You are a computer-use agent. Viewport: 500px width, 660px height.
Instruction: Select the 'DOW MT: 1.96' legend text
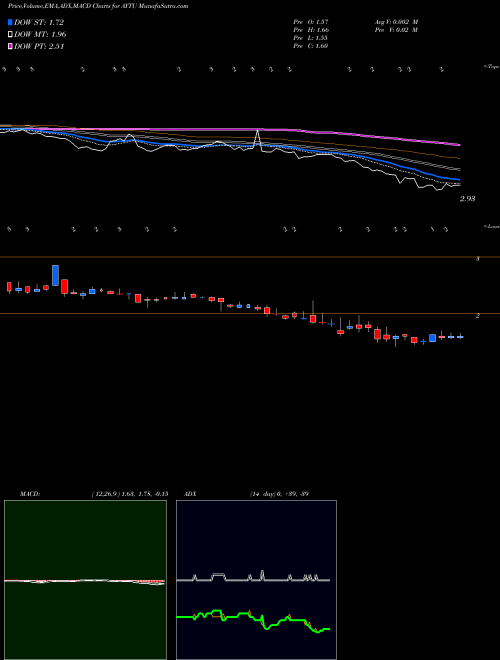(40, 35)
